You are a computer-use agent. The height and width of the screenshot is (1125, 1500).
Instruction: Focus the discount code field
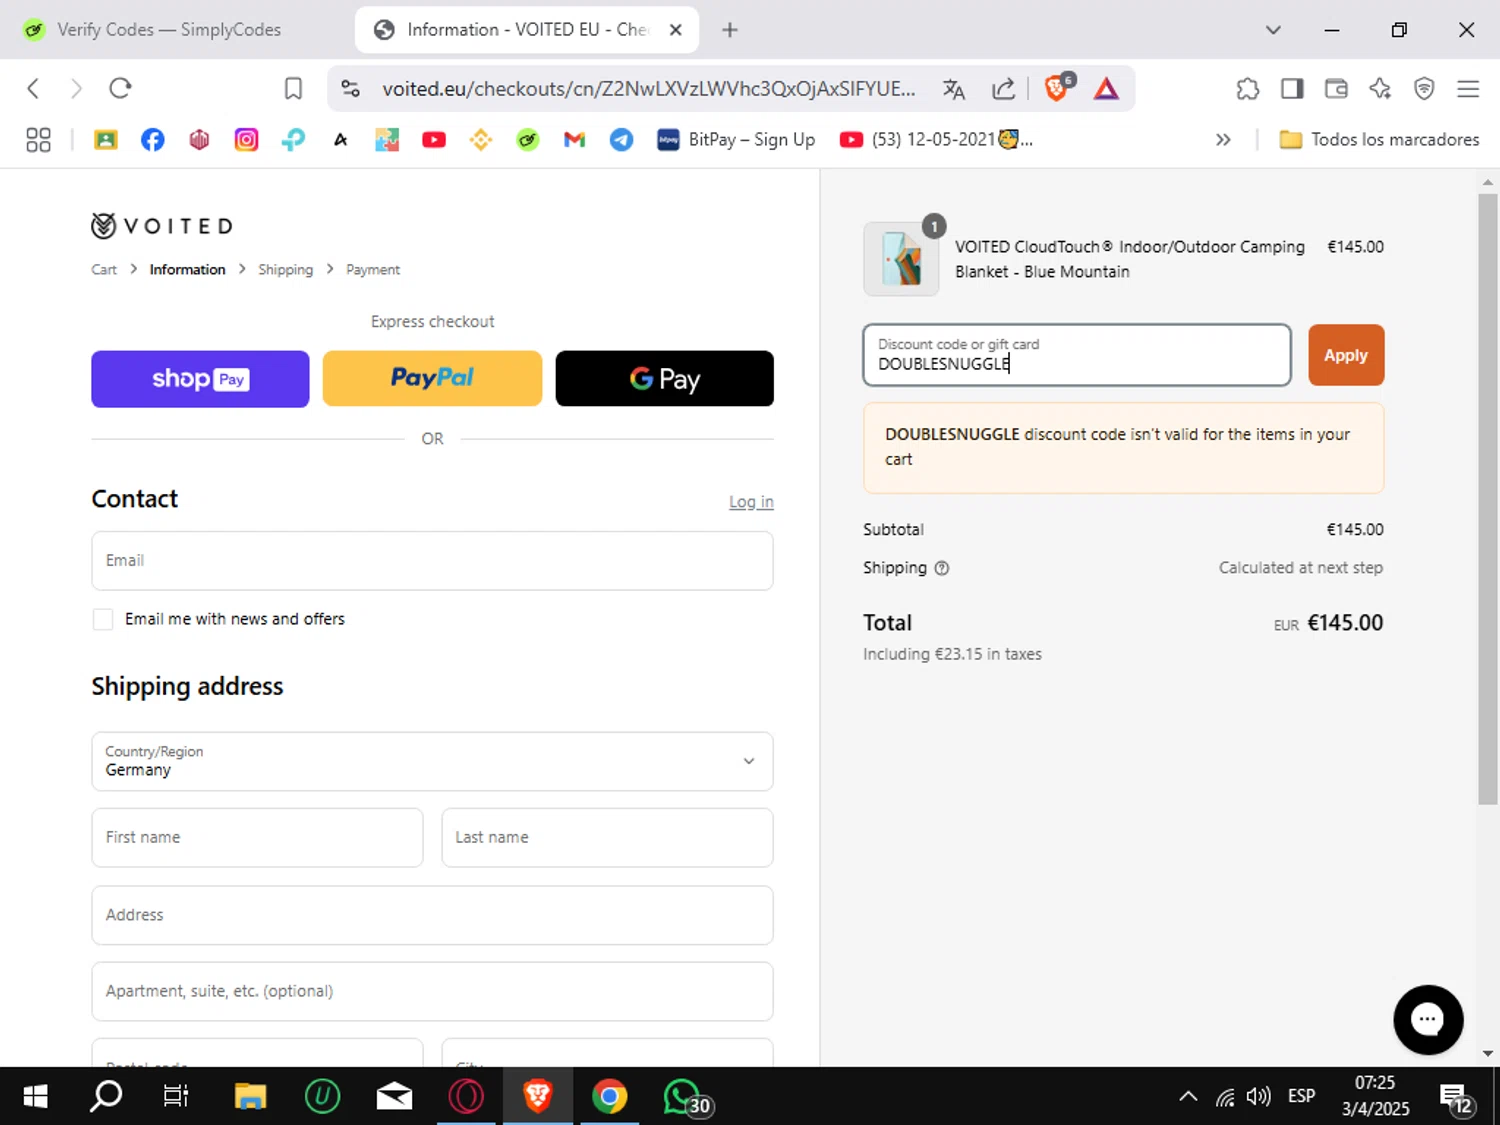(x=1077, y=355)
